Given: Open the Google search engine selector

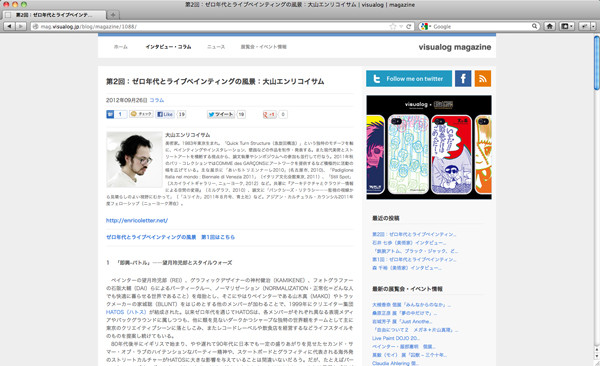Looking at the screenshot, I should click(425, 26).
